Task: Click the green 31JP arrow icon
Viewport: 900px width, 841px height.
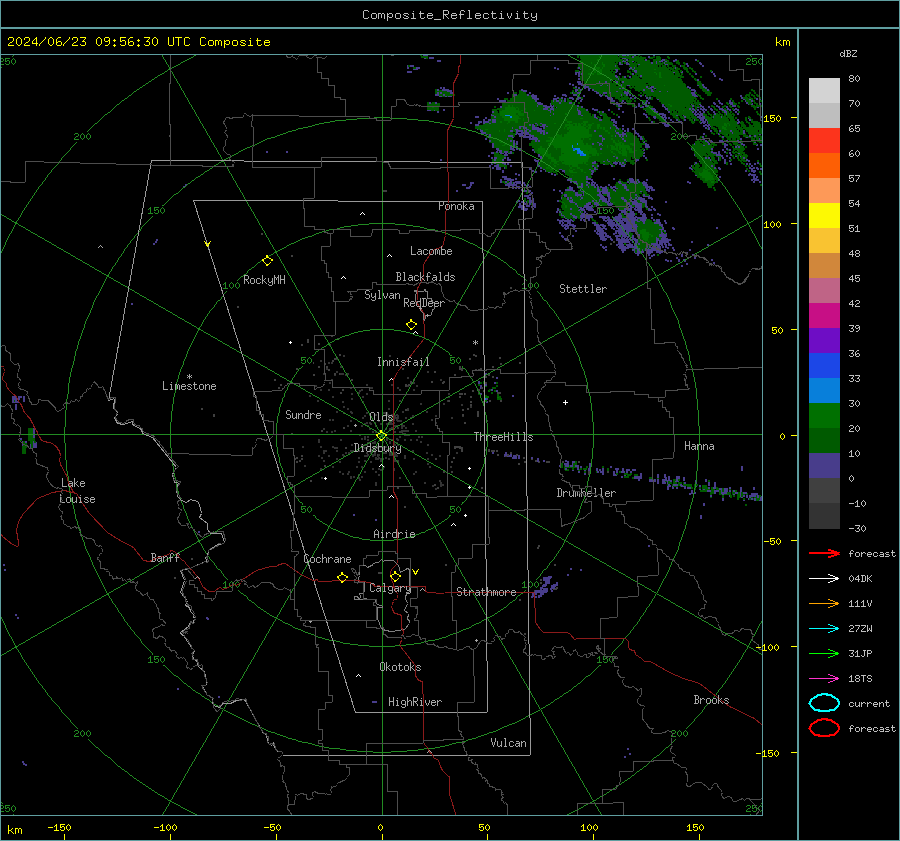Action: coord(824,653)
